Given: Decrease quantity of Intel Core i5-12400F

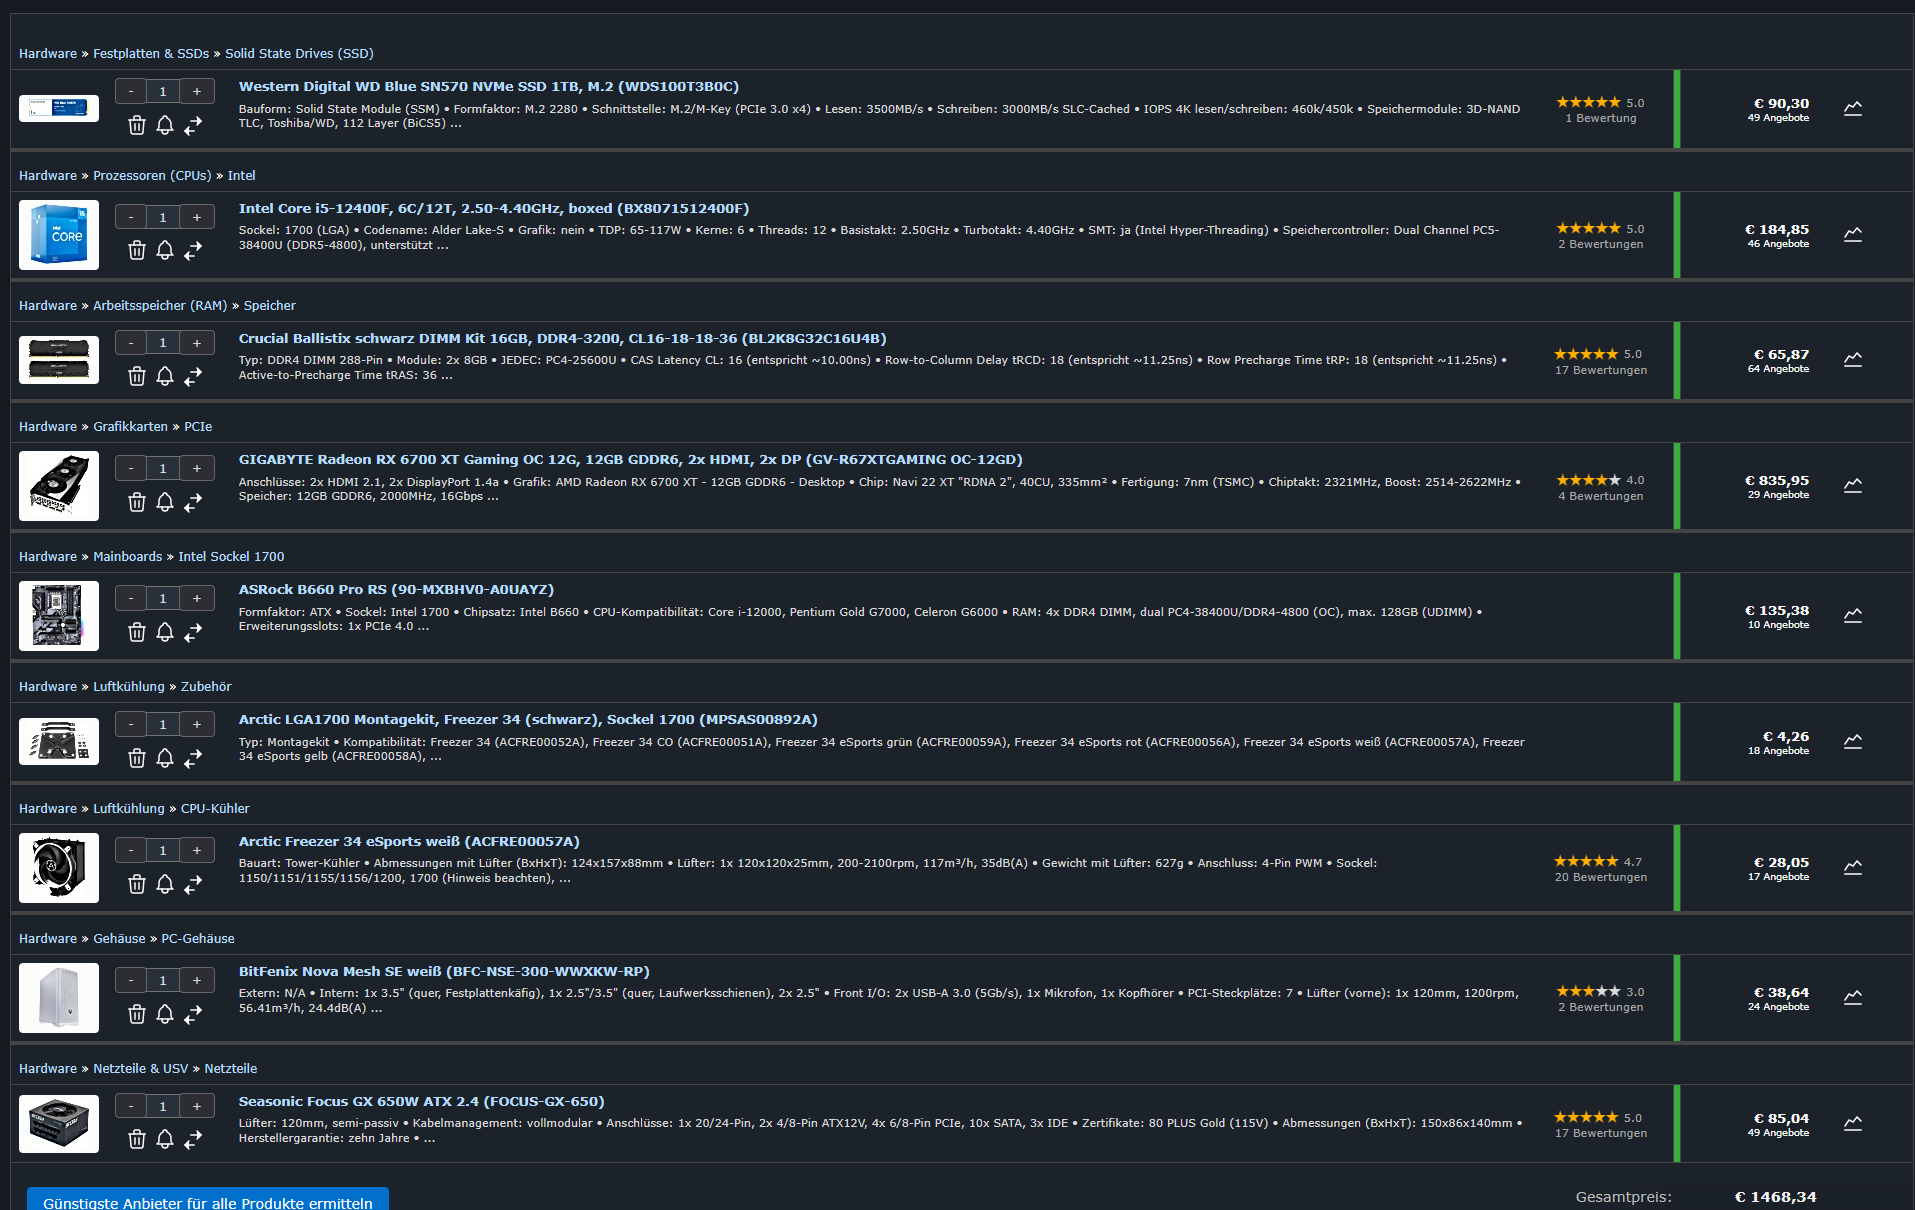Looking at the screenshot, I should point(131,217).
